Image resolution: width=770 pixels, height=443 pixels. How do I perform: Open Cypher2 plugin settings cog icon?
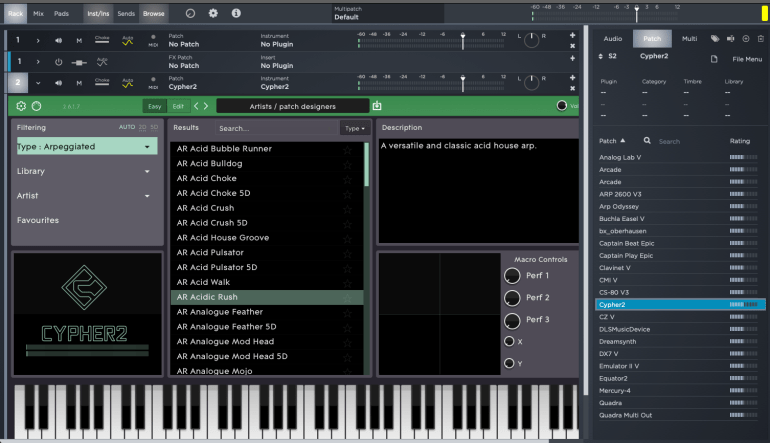click(x=21, y=106)
